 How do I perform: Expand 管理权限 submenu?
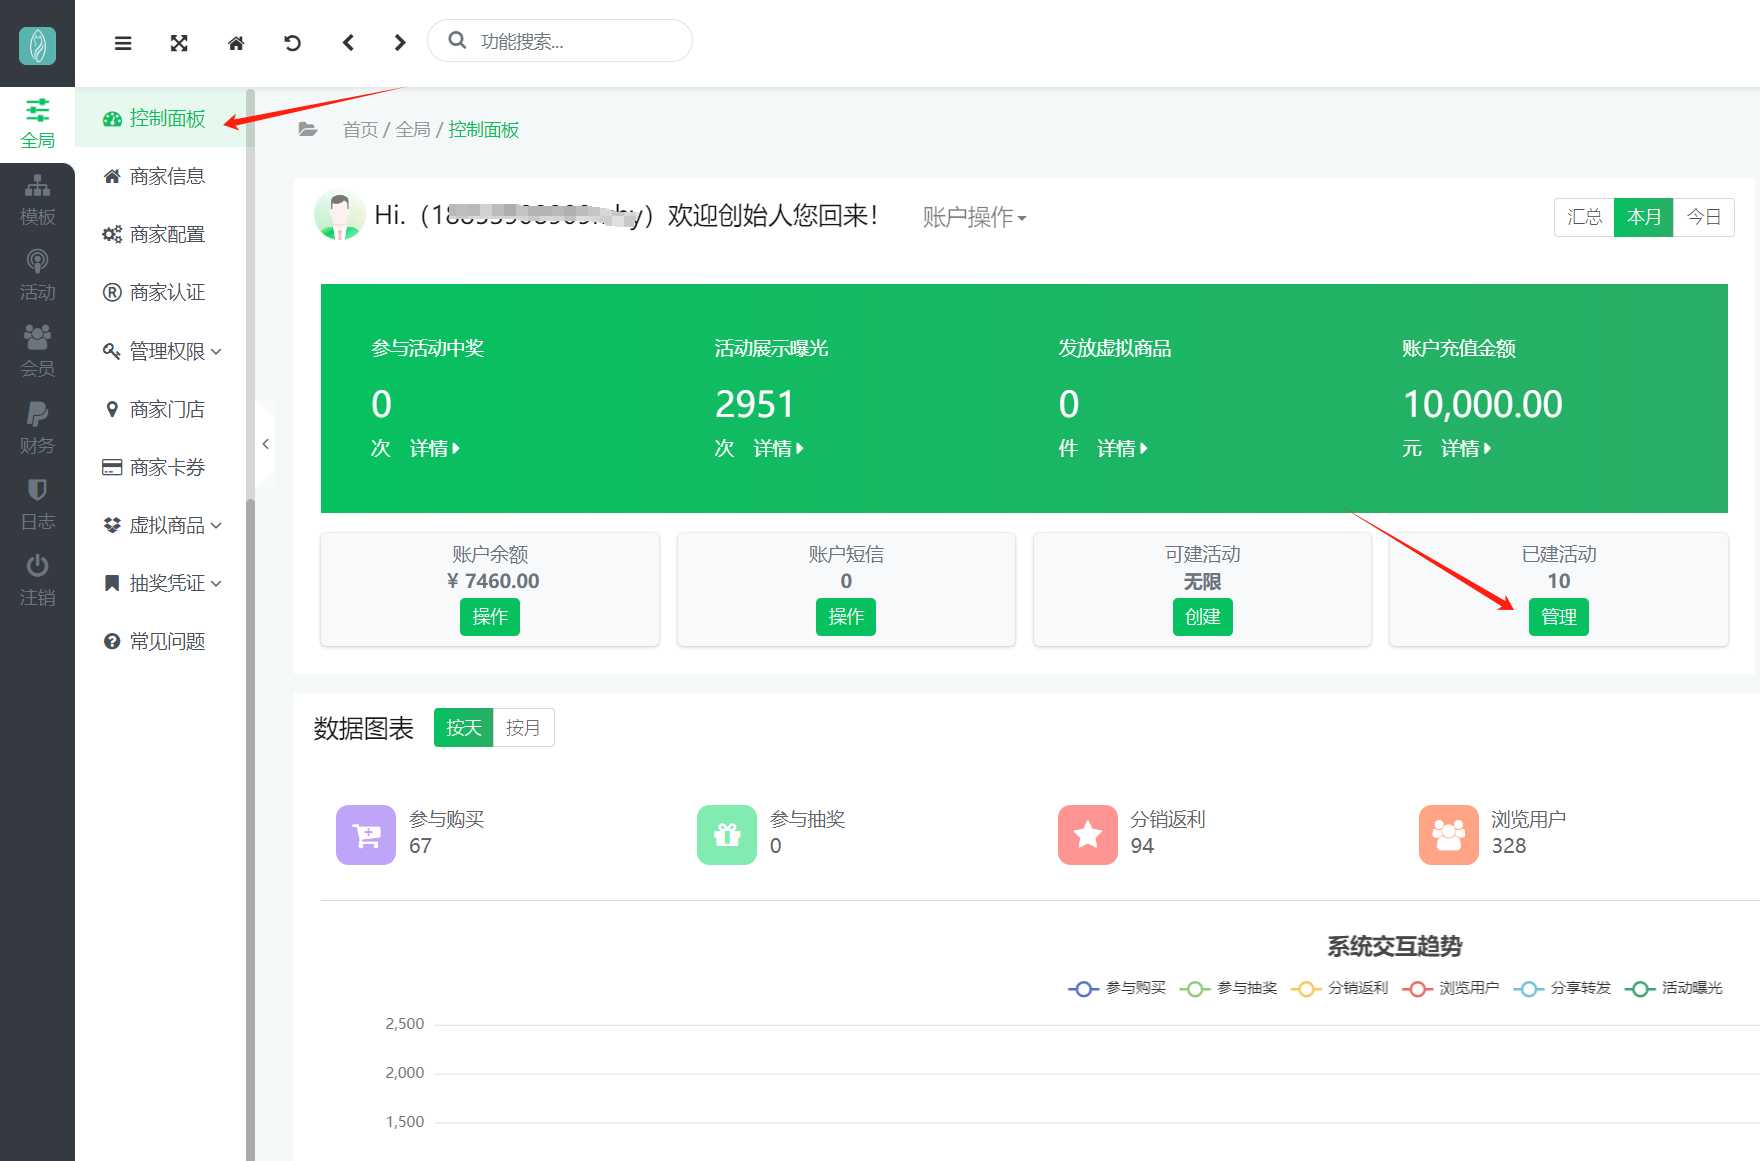click(x=160, y=351)
